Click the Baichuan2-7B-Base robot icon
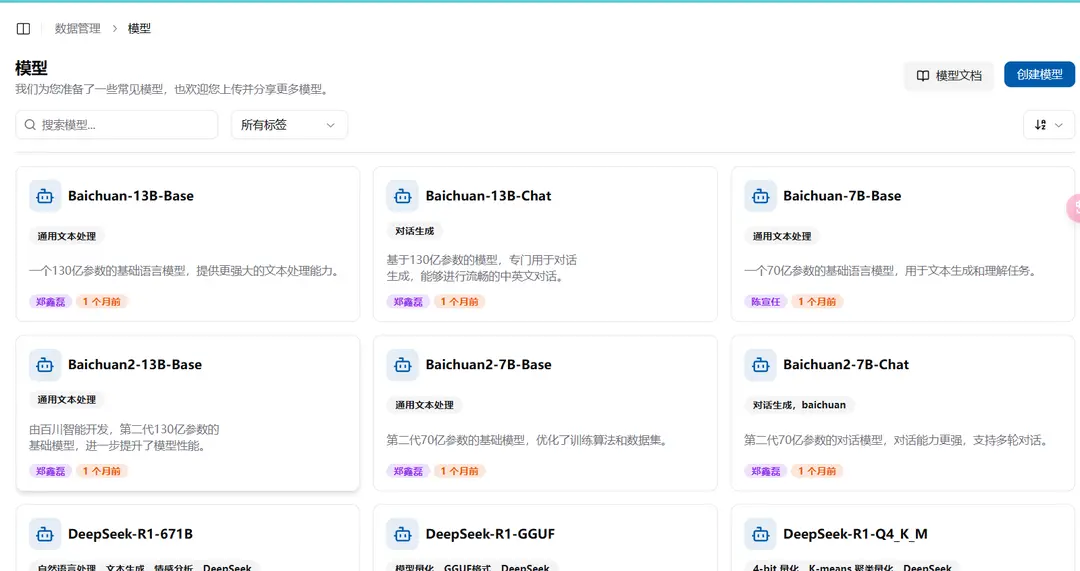This screenshot has width=1080, height=571. tap(402, 365)
